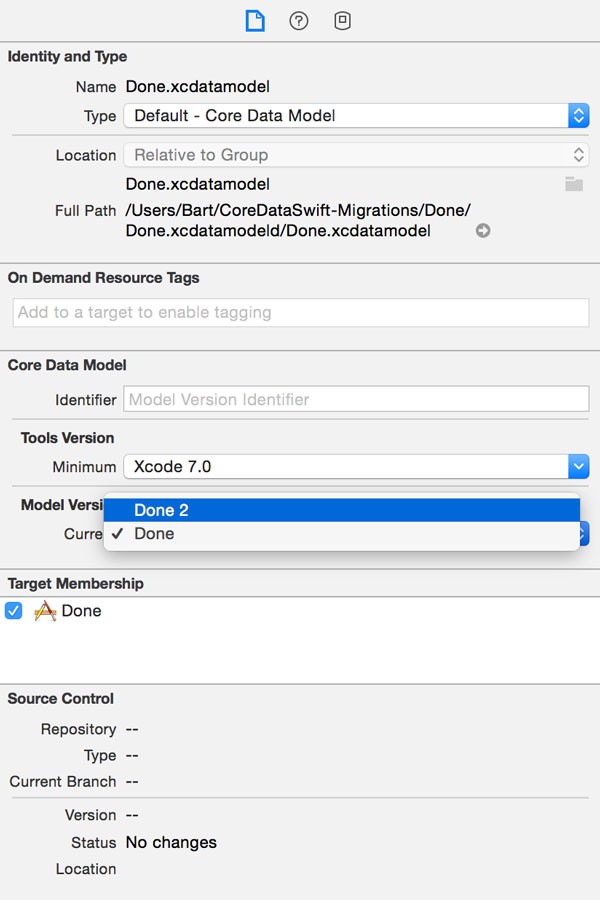The width and height of the screenshot is (600, 900).
Task: Click the Target Membership heading
Action: coord(76,584)
